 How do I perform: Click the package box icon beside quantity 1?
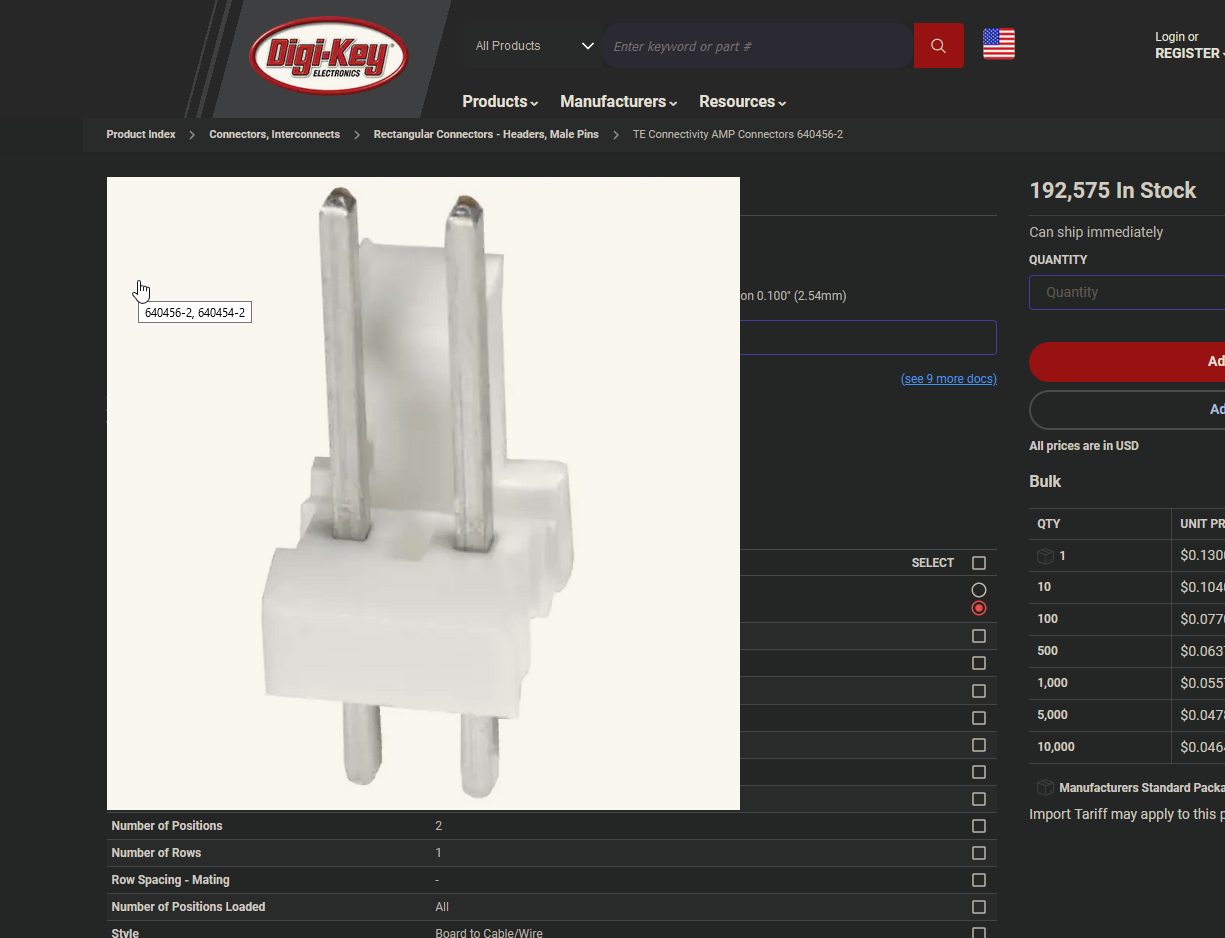click(x=1045, y=556)
